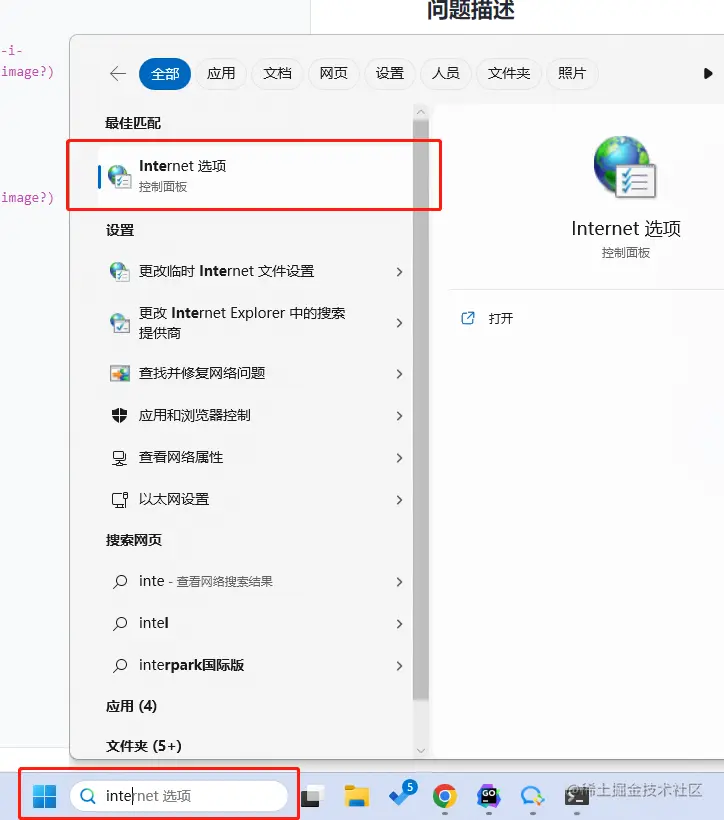The image size is (724, 820).
Task: Expand the 以太网设置 chevron
Action: (x=399, y=500)
